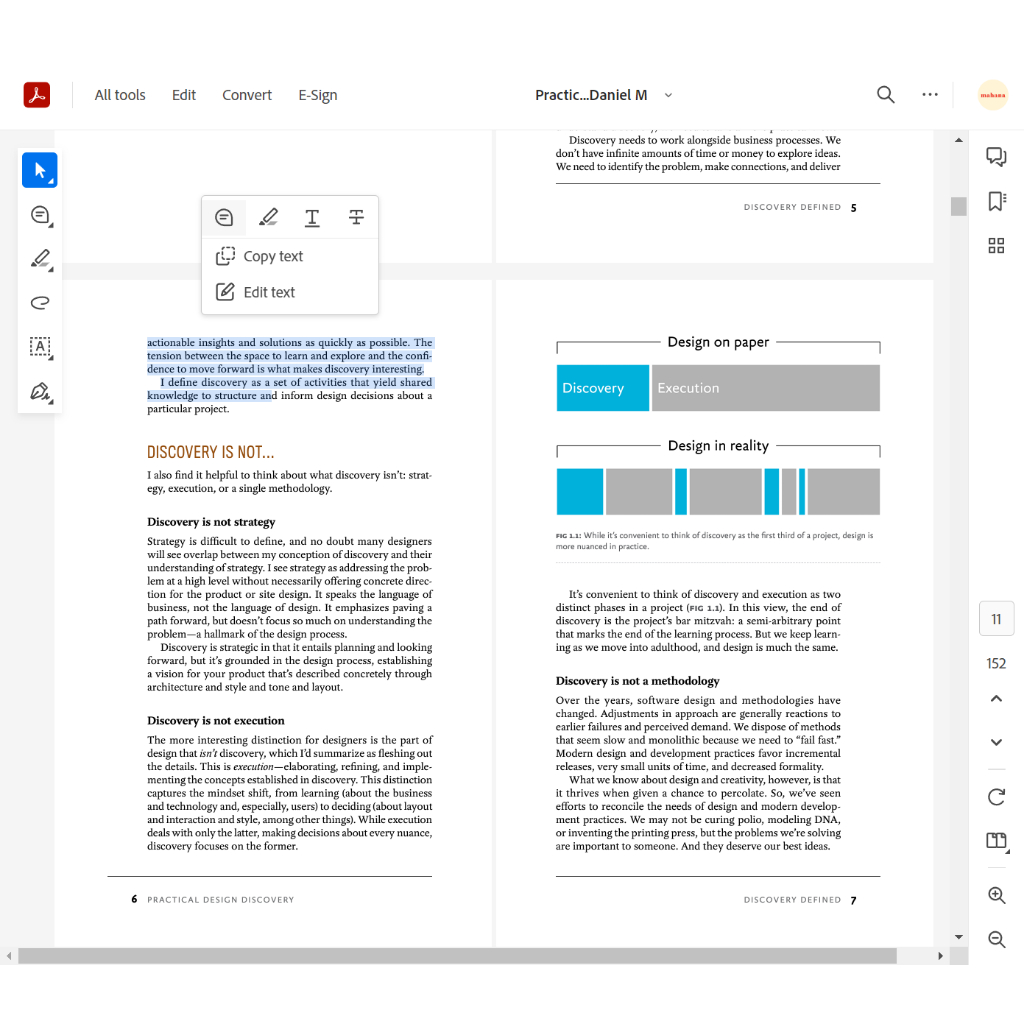Go to previous page with up chevron
The width and height of the screenshot is (1024, 1024).
[x=996, y=699]
